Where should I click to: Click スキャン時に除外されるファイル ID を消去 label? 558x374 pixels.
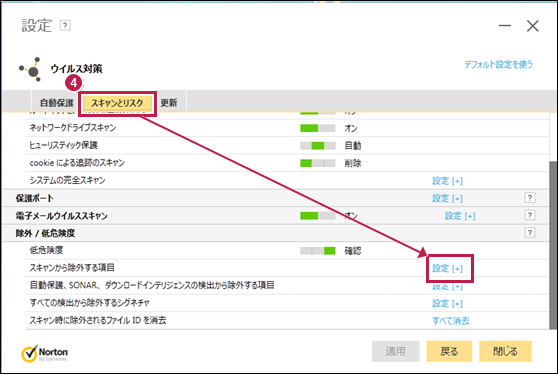tap(98, 320)
